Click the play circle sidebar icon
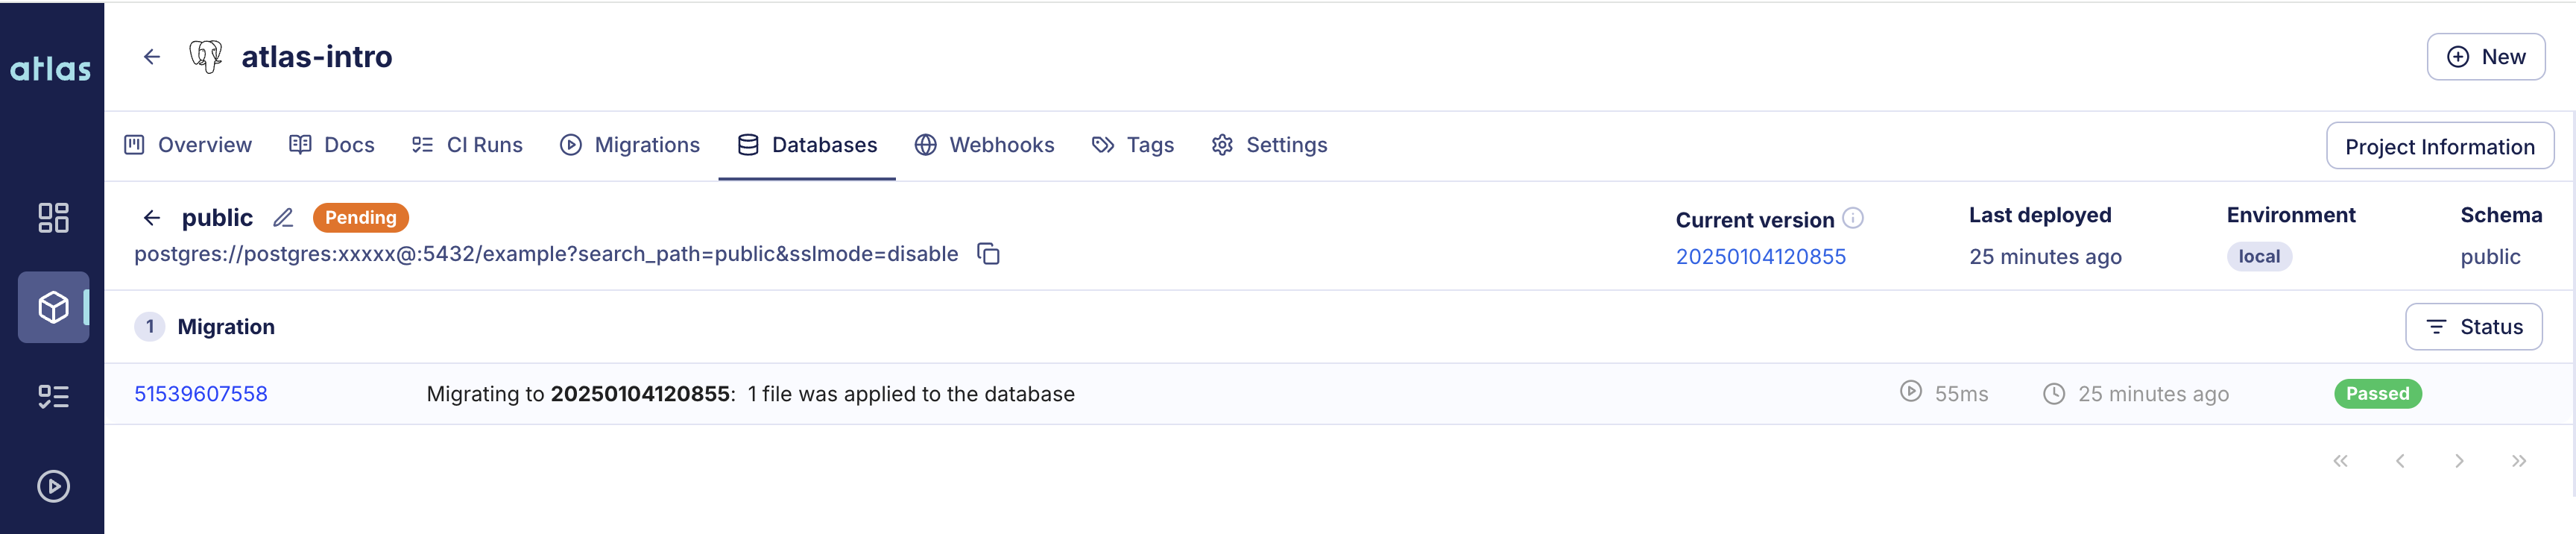Screen dimensions: 2576x534 [53, 486]
